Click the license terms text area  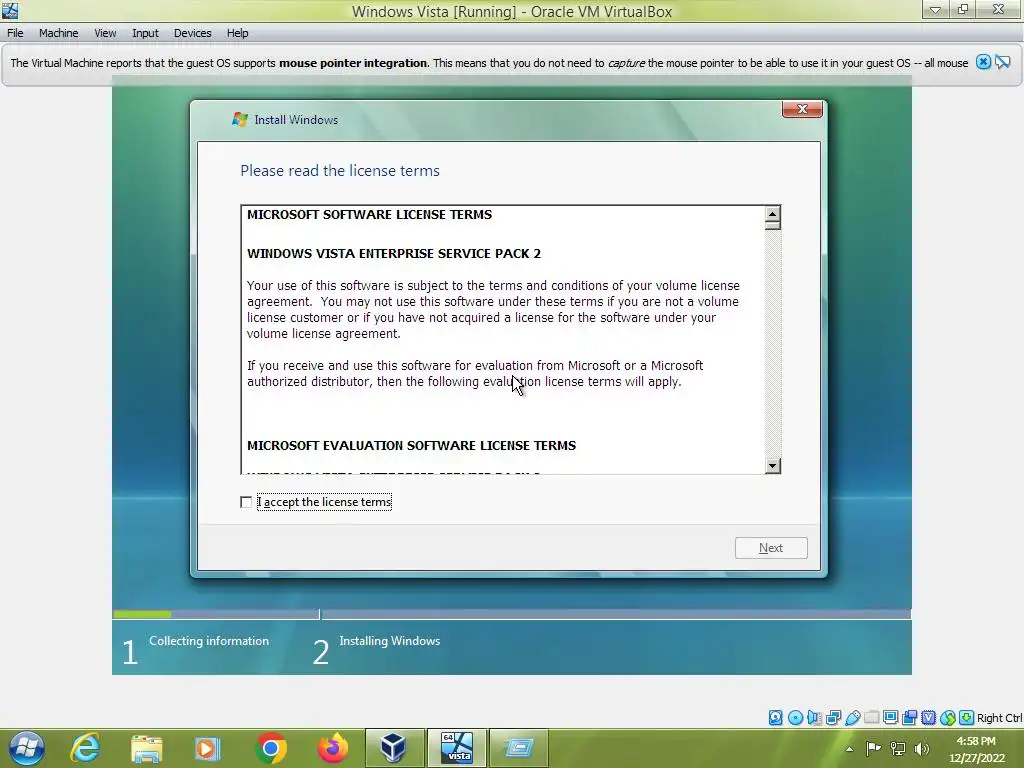(x=503, y=340)
